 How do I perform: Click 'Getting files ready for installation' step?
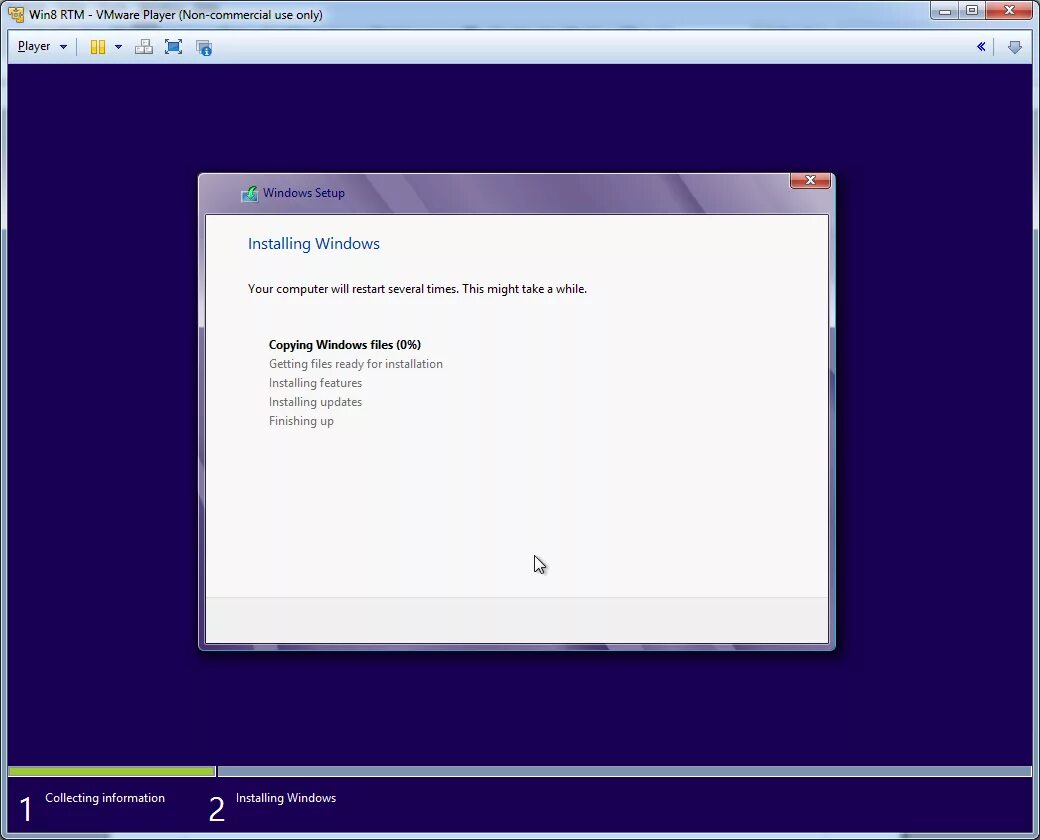356,364
